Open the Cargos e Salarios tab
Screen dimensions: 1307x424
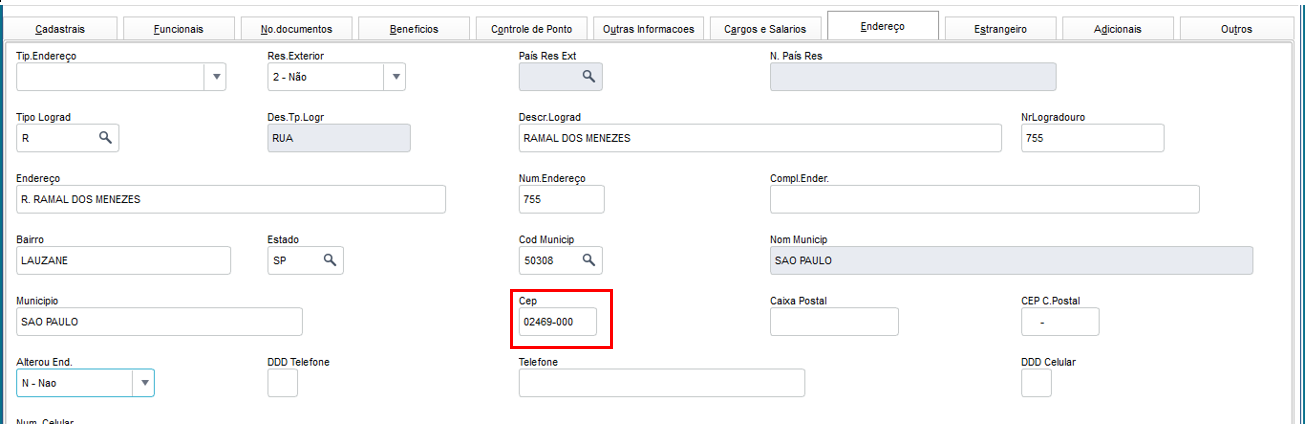766,29
